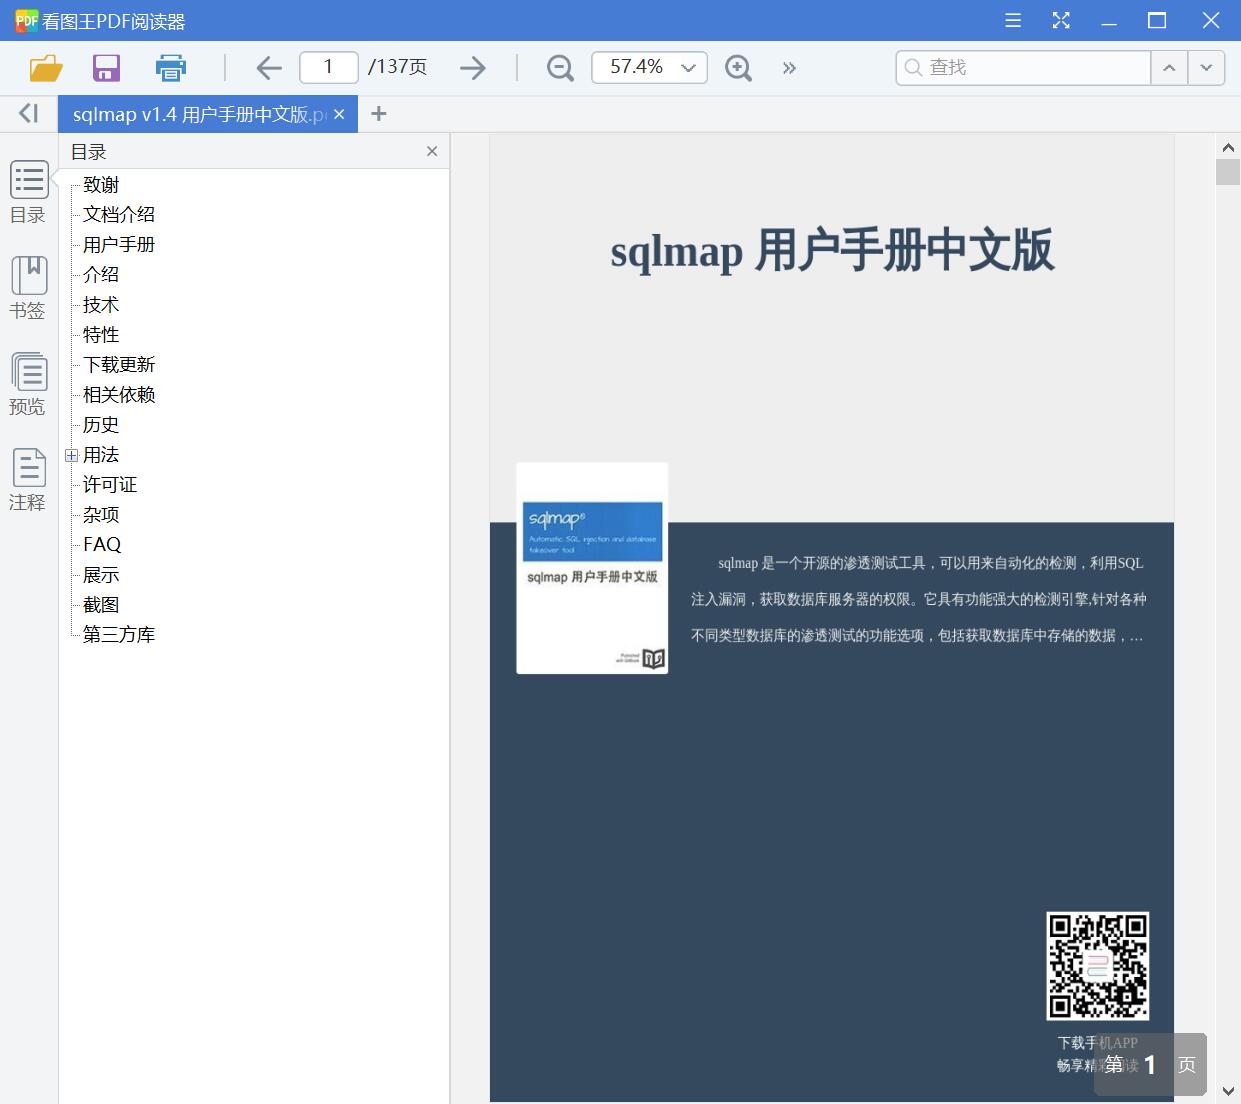Print the sqlmap manual

point(170,67)
